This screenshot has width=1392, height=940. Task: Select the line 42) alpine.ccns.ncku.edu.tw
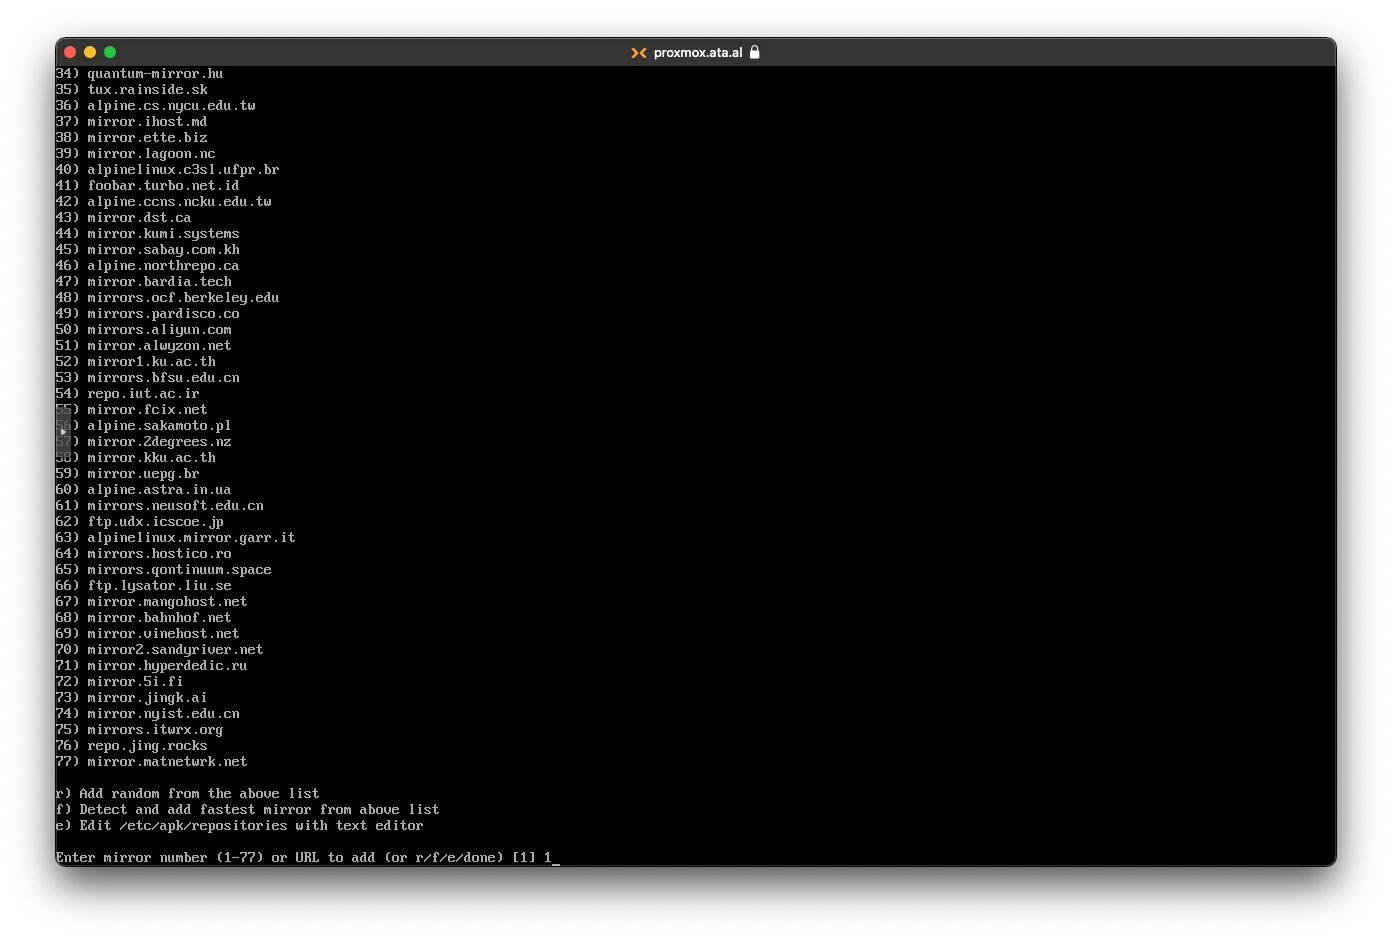click(164, 202)
